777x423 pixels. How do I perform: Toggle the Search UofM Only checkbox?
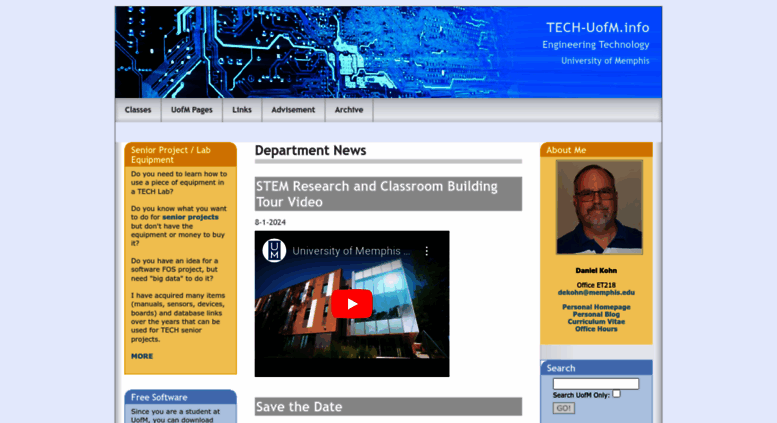tap(616, 394)
